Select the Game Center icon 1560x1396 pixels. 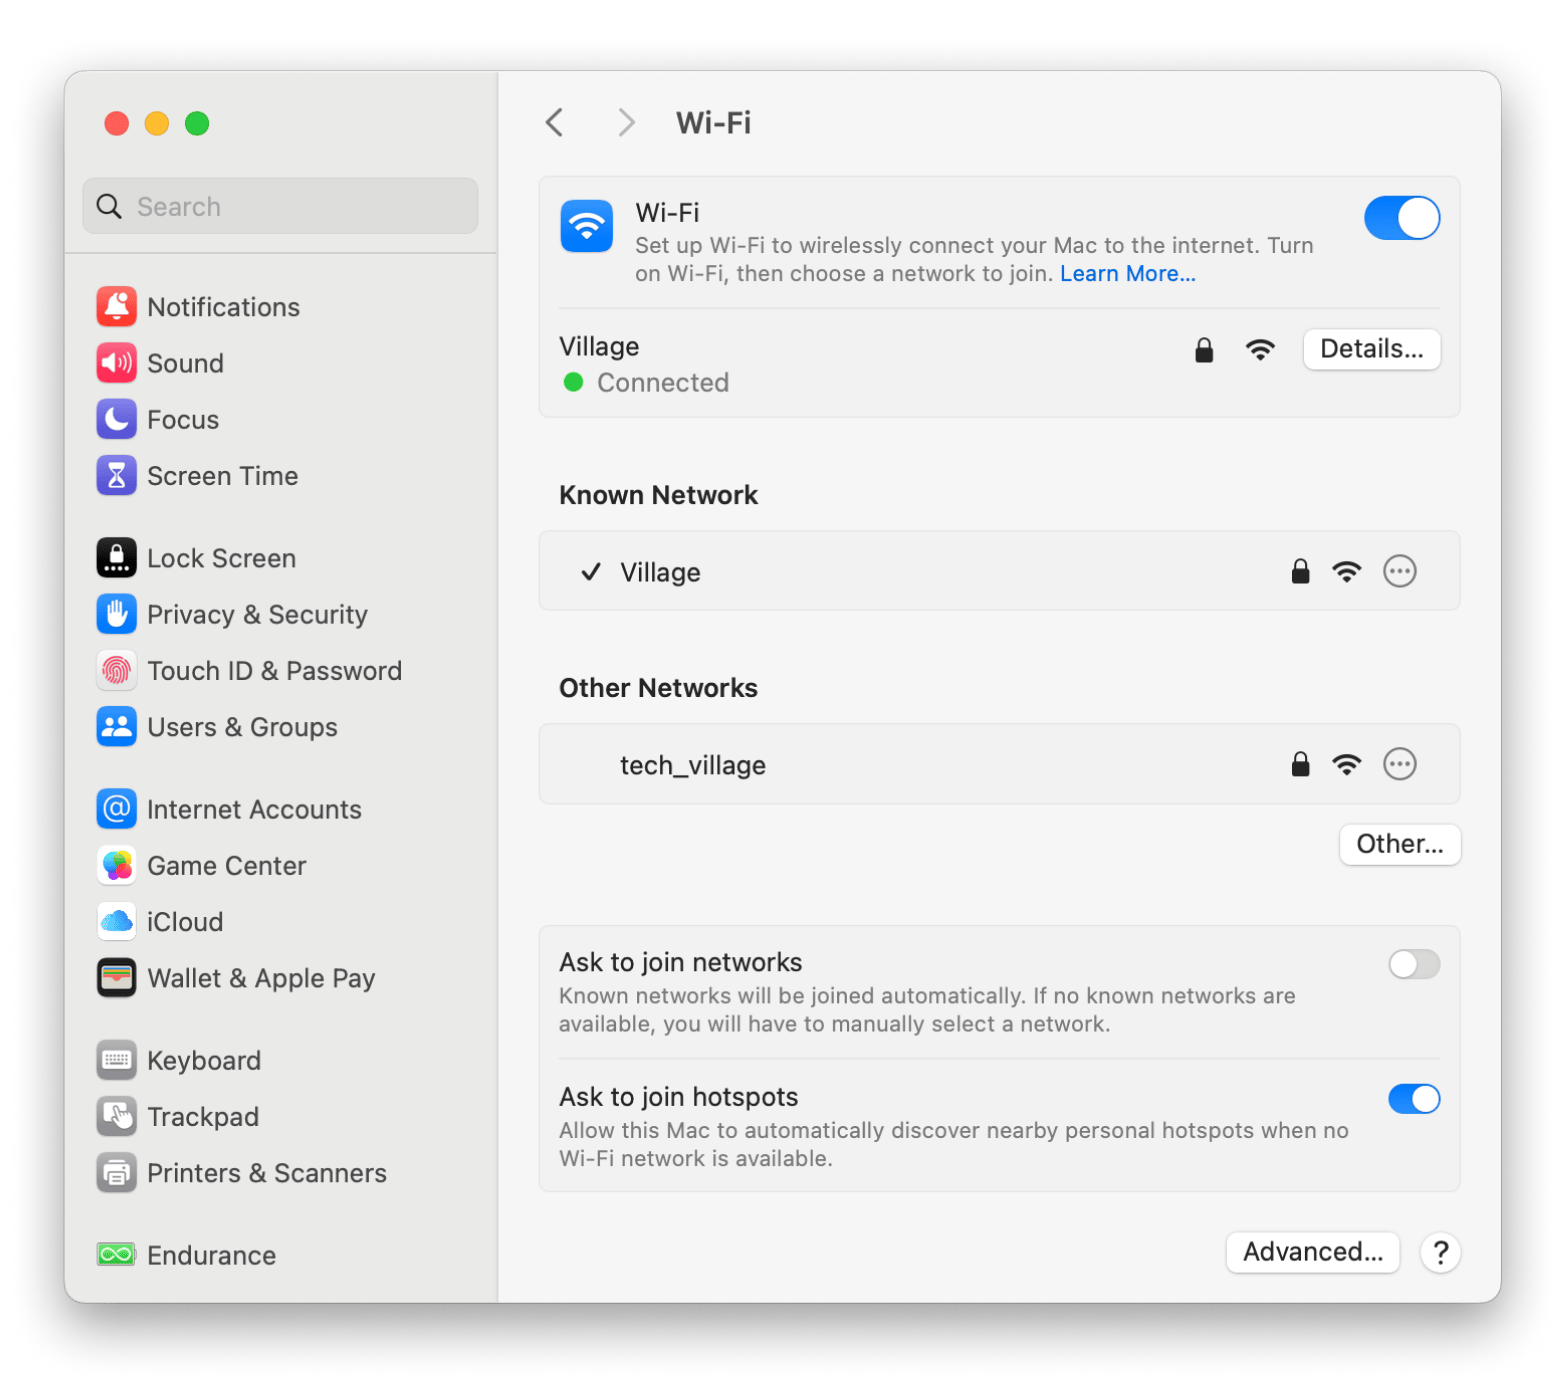tap(116, 865)
